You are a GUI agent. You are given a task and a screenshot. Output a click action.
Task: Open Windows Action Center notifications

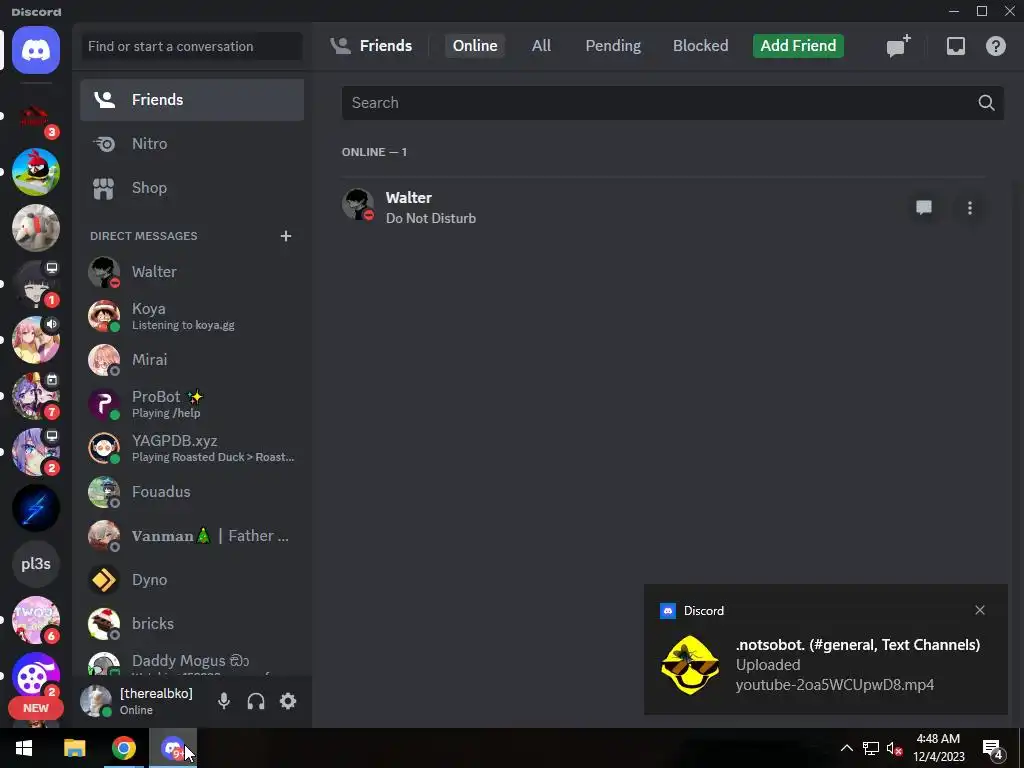click(x=993, y=750)
